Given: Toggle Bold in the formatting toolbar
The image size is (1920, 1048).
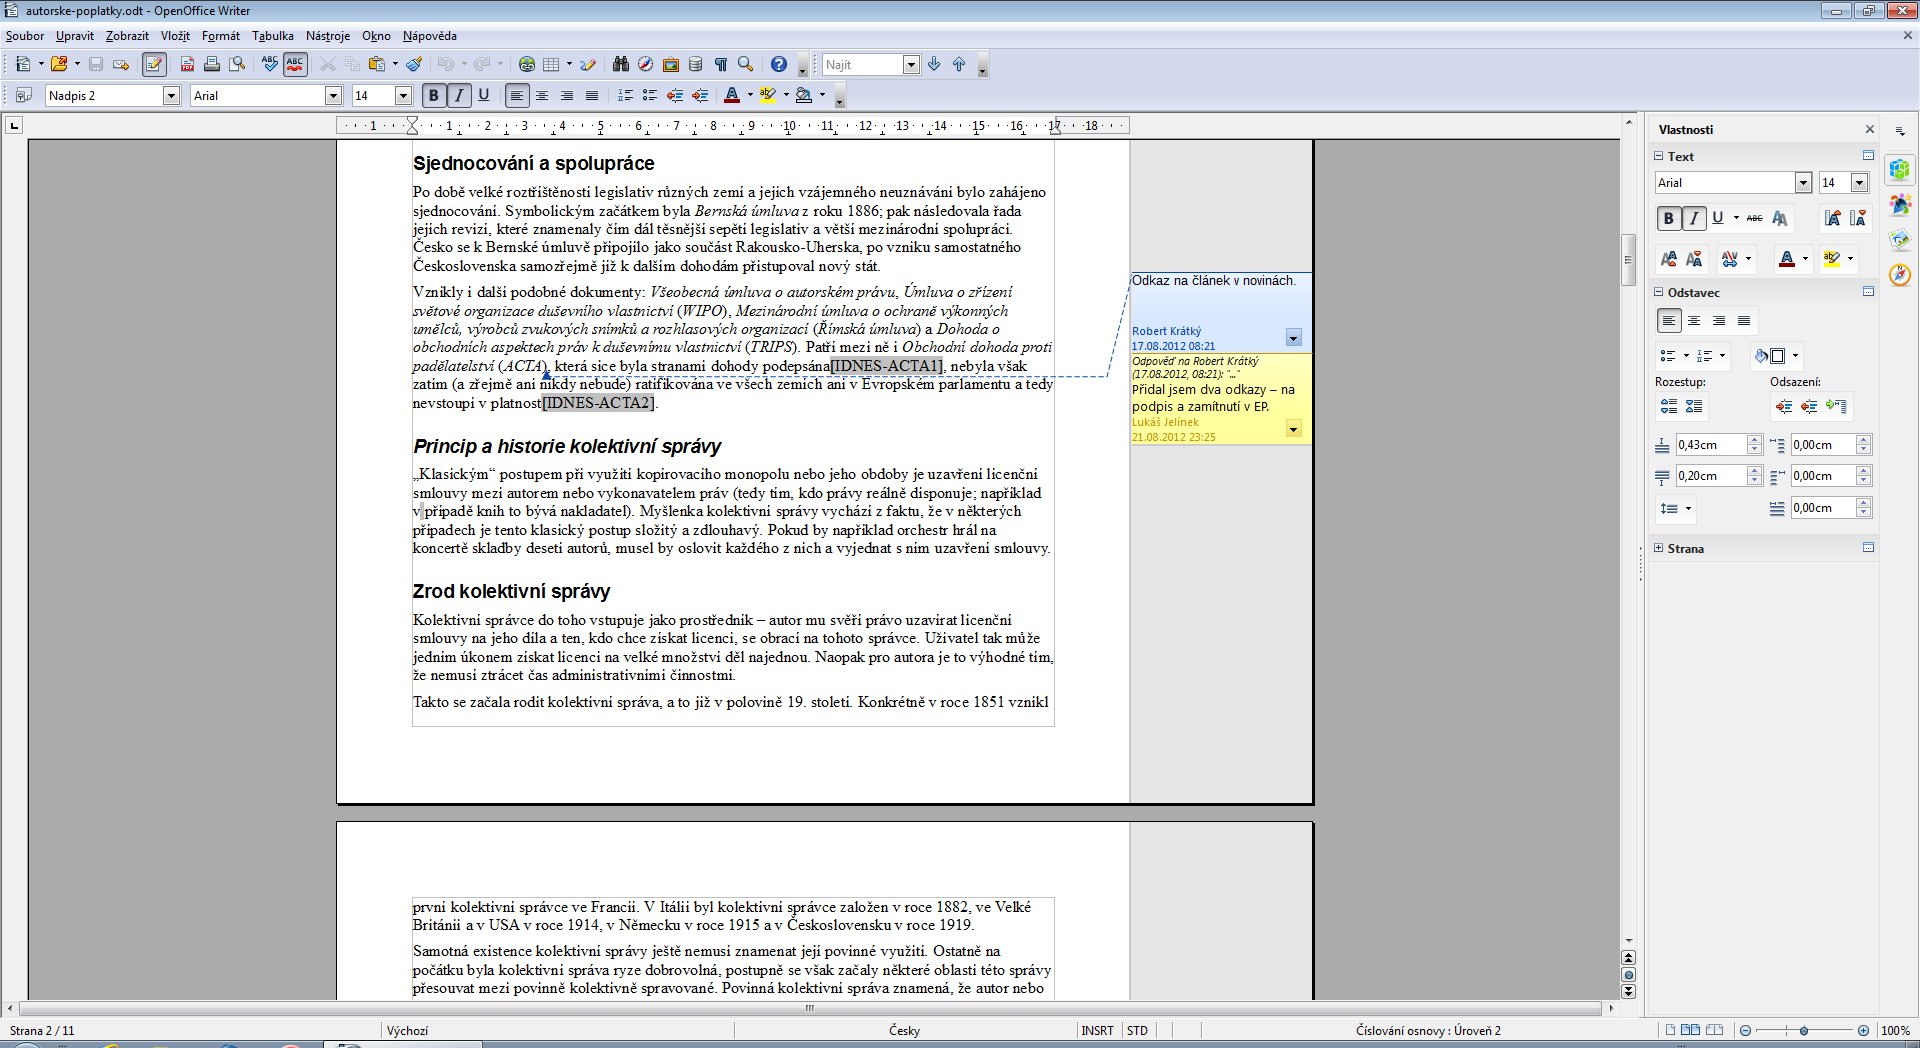Looking at the screenshot, I should (x=434, y=96).
